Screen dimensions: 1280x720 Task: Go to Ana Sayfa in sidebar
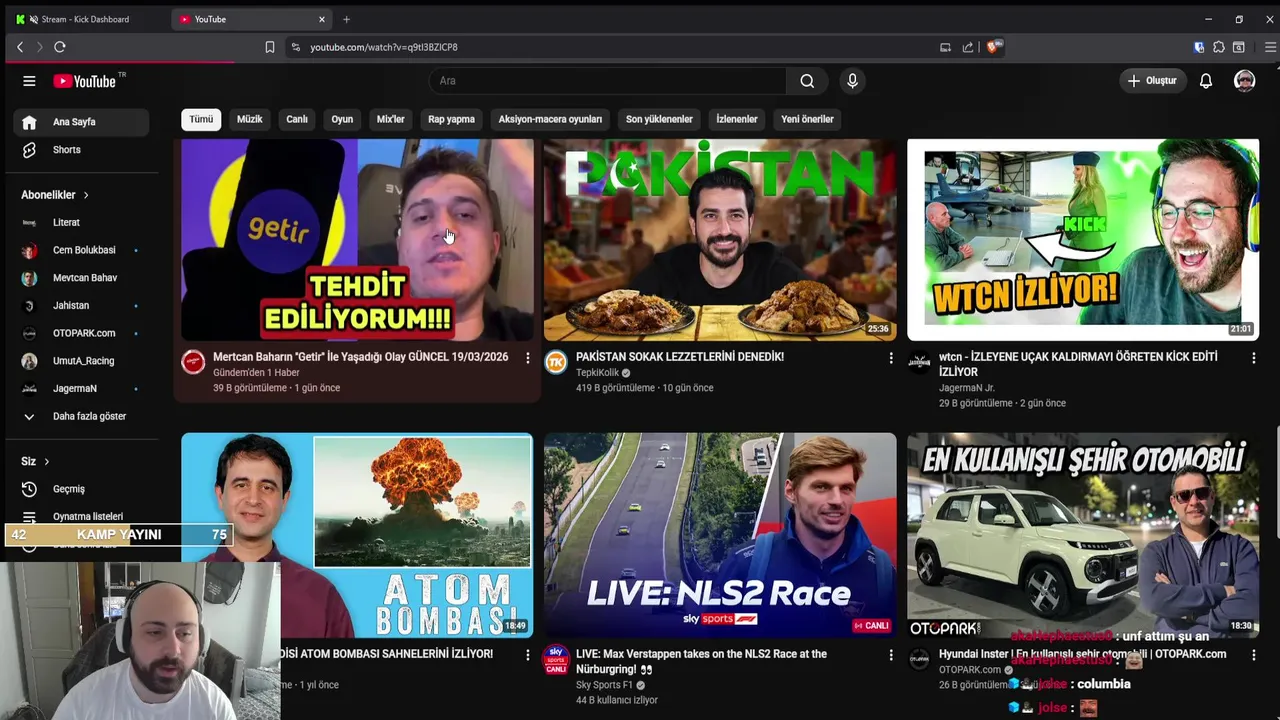pos(81,122)
